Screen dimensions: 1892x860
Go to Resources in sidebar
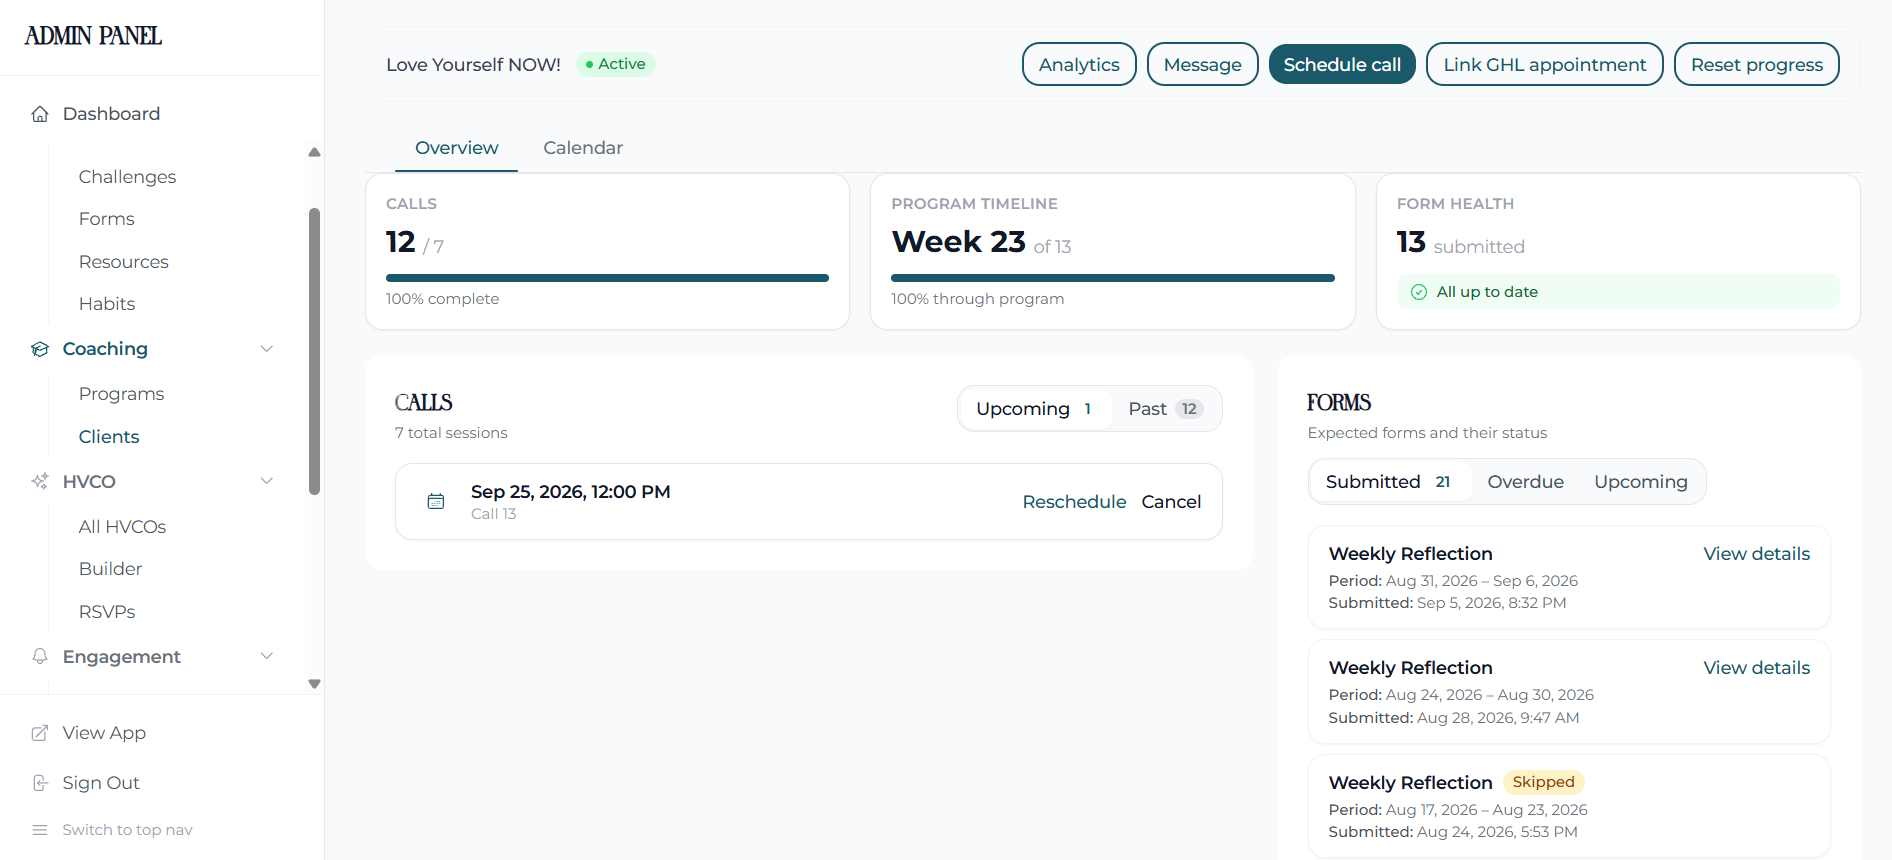124,262
